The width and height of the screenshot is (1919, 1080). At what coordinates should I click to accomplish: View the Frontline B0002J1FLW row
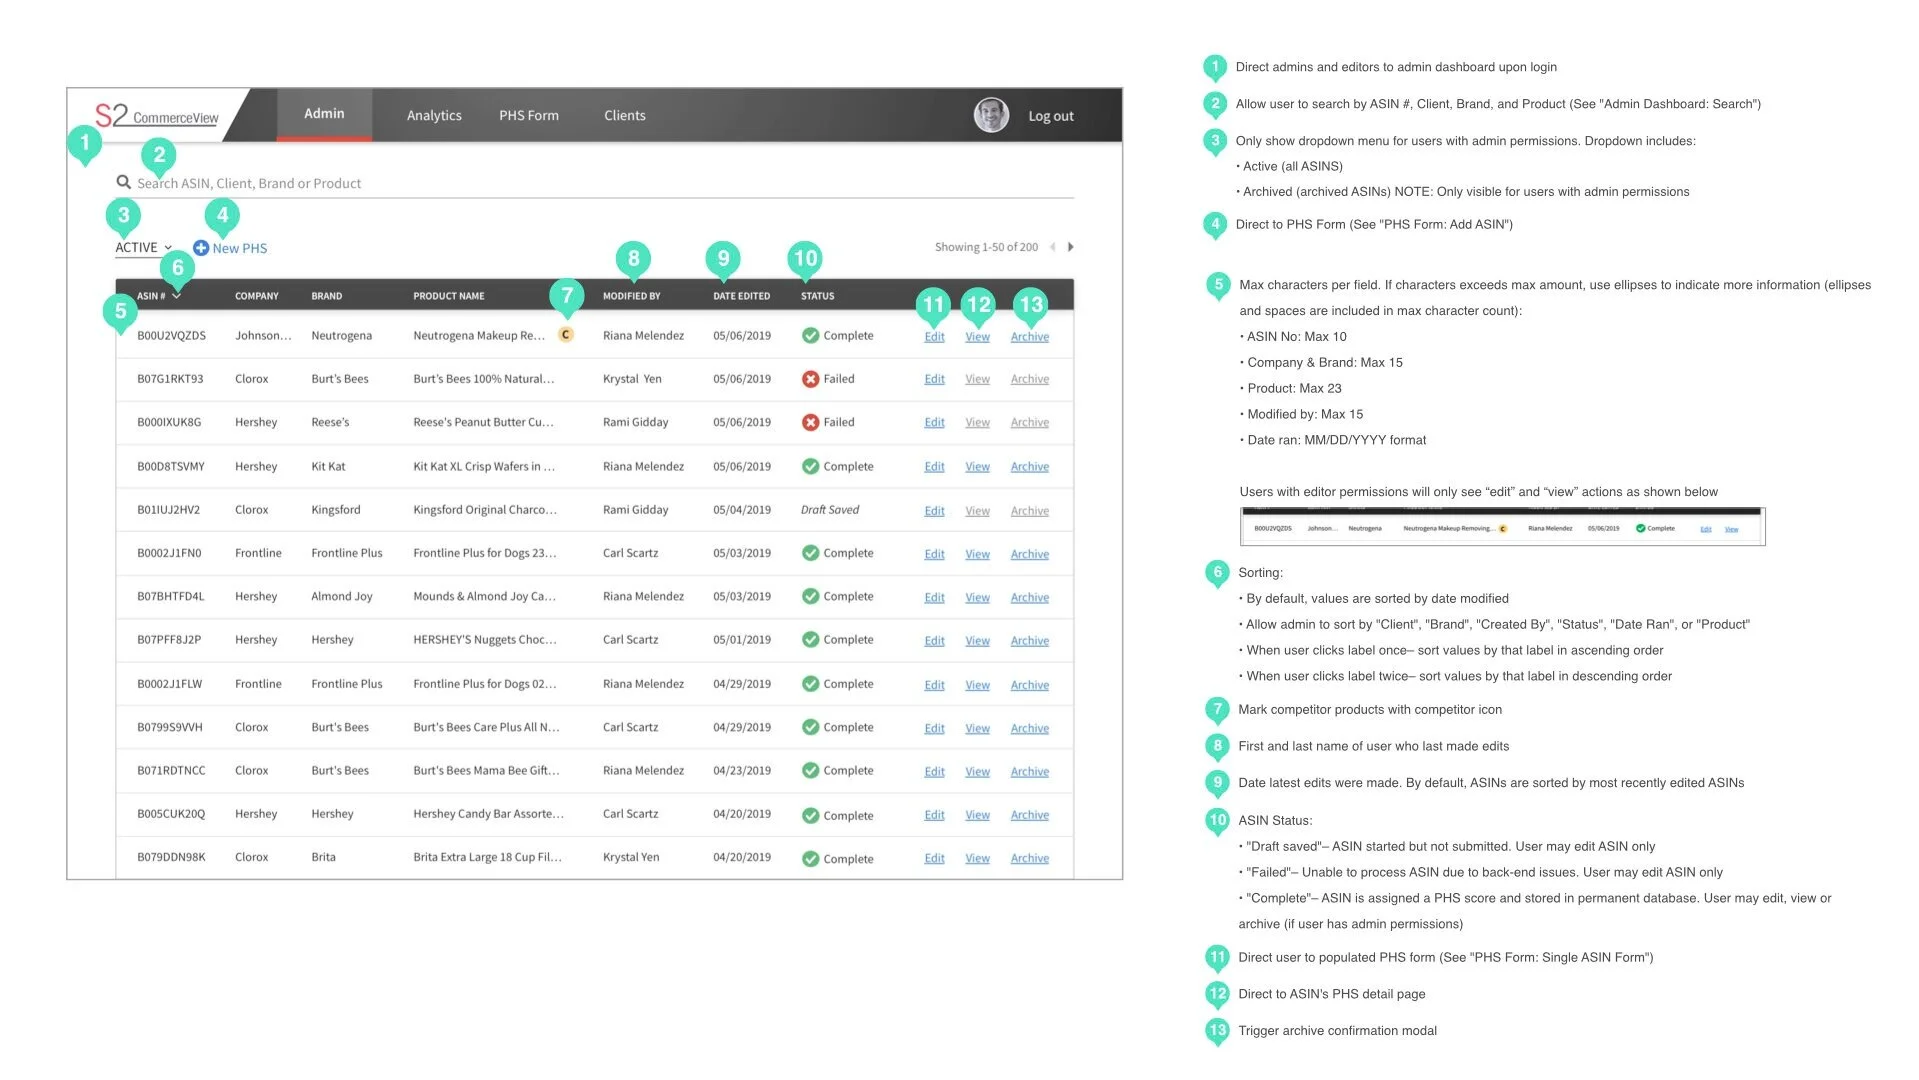pyautogui.click(x=977, y=685)
